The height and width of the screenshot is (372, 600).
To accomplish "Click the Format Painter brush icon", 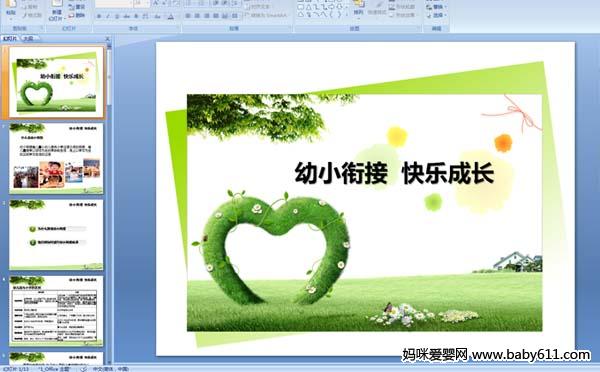I will coord(32,15).
